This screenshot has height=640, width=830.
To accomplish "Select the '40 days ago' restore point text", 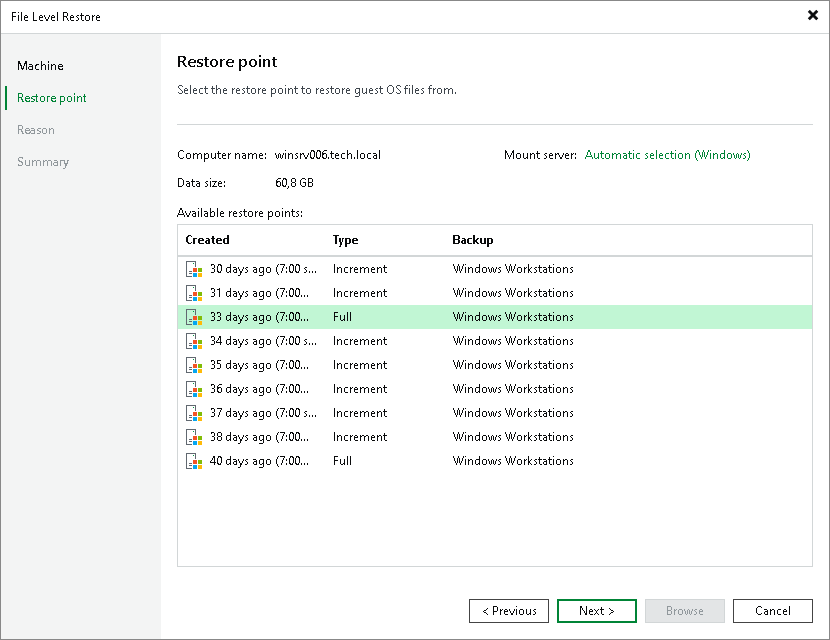I will point(259,461).
